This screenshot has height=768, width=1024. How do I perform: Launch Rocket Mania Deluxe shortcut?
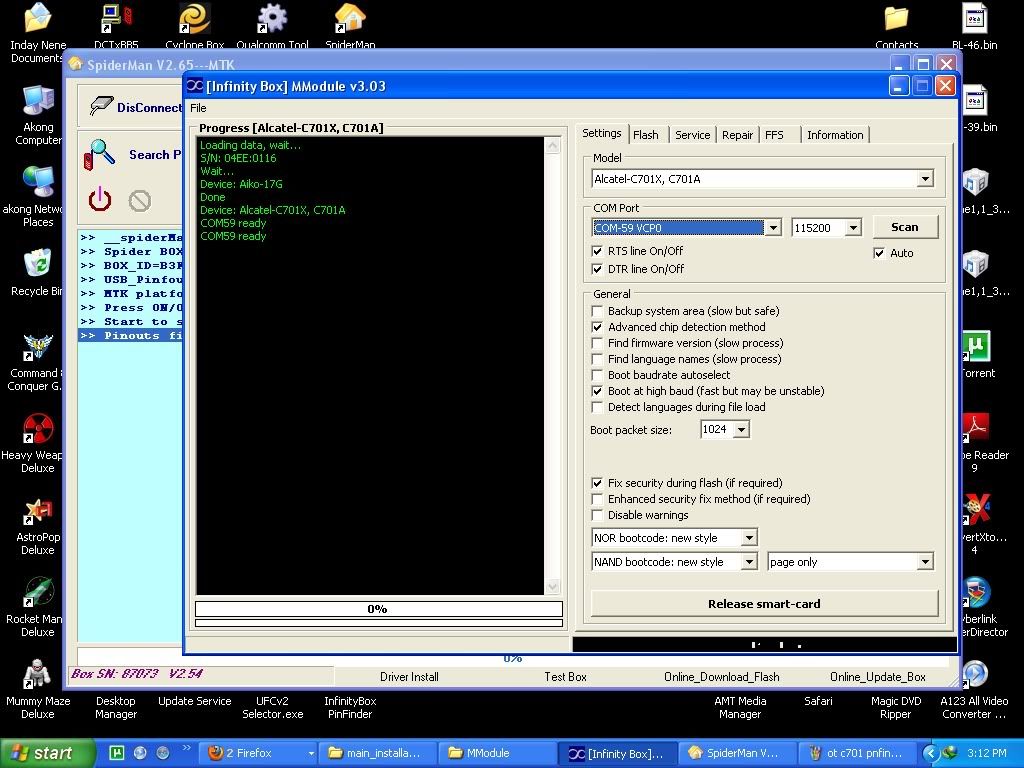(37, 592)
